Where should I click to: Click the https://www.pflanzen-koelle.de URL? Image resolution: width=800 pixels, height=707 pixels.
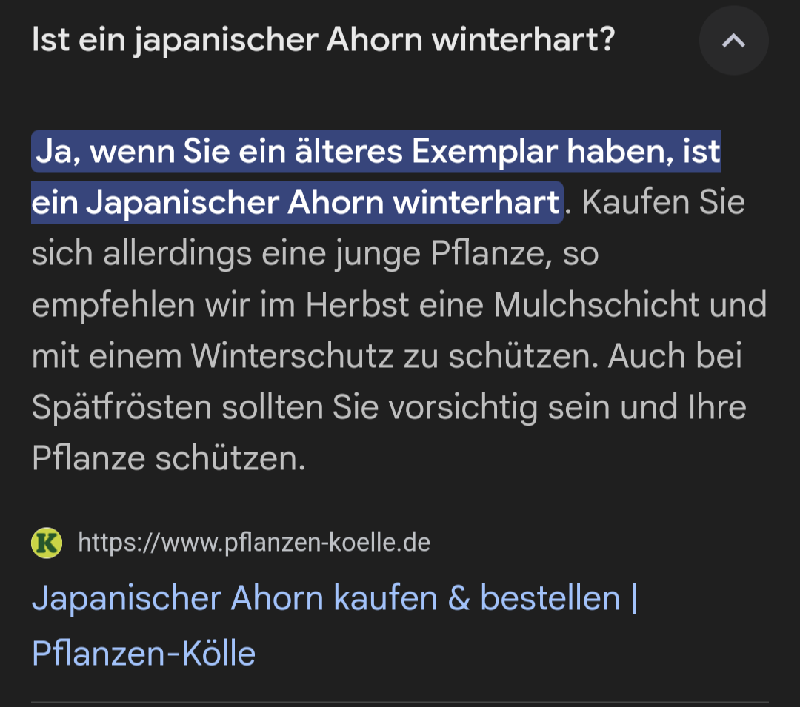(x=254, y=543)
